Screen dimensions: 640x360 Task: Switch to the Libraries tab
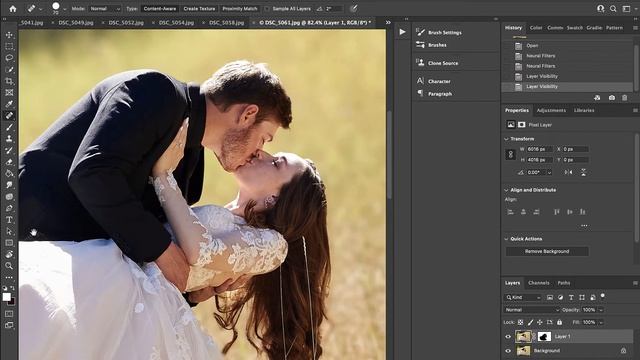584,111
